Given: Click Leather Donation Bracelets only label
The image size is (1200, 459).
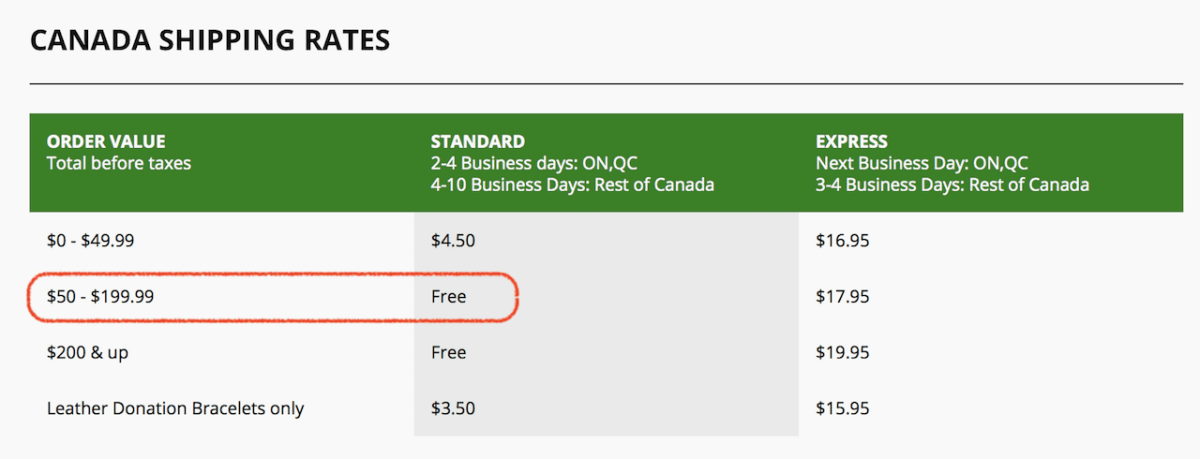Looking at the screenshot, I should tap(175, 408).
